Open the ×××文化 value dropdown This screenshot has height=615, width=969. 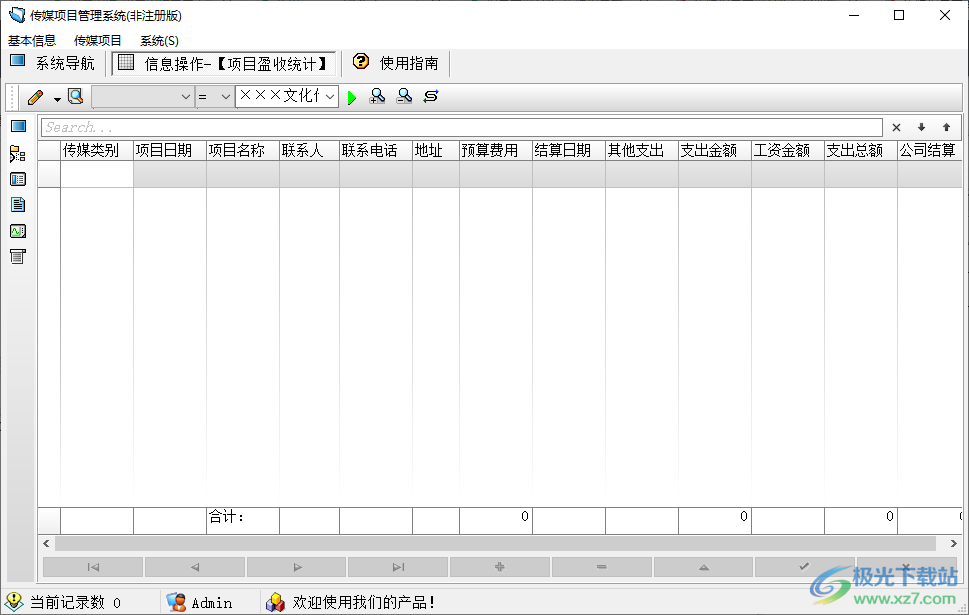tap(330, 97)
